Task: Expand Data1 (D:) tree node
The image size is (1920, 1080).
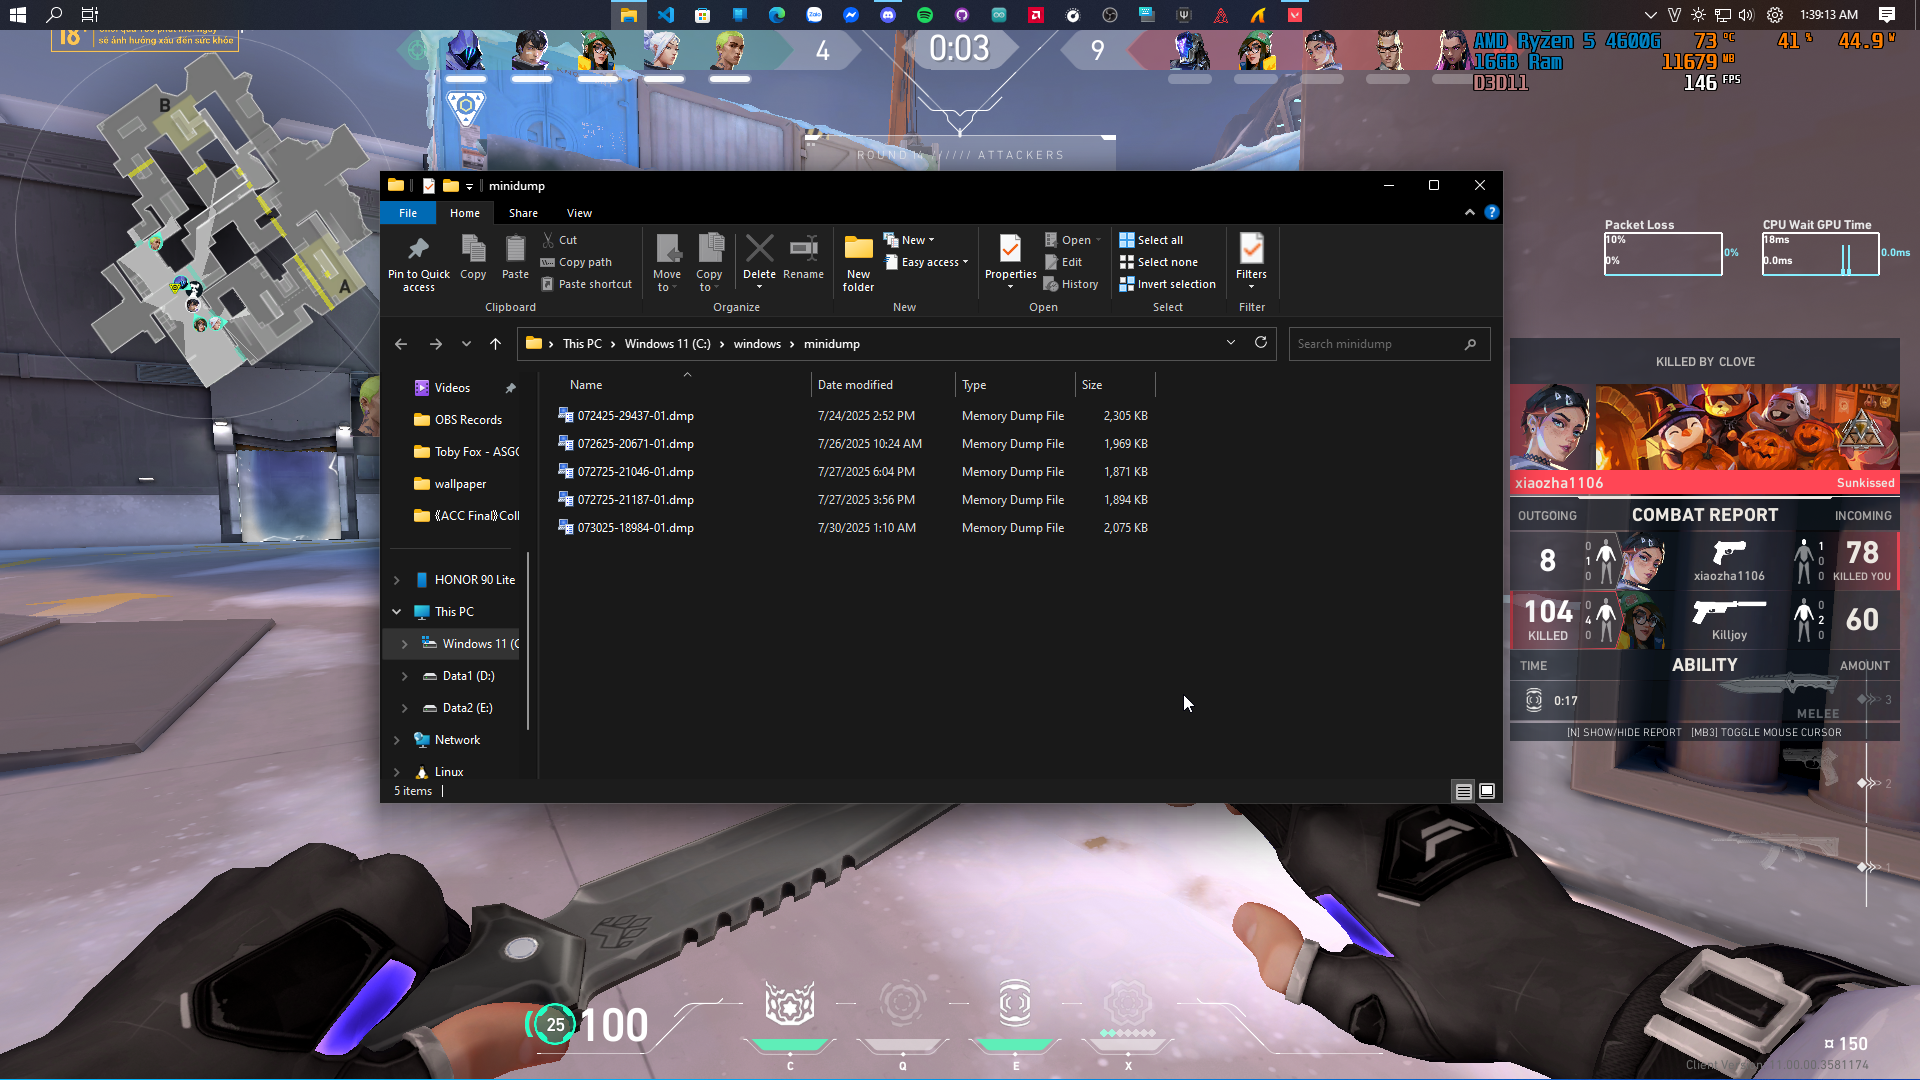Action: coord(405,676)
